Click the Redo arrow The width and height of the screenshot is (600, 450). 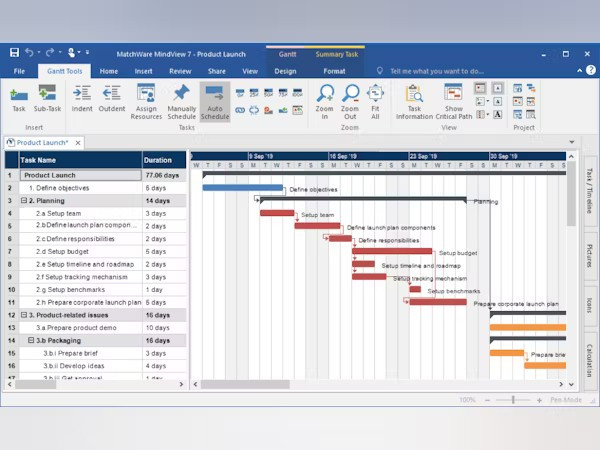(x=50, y=52)
